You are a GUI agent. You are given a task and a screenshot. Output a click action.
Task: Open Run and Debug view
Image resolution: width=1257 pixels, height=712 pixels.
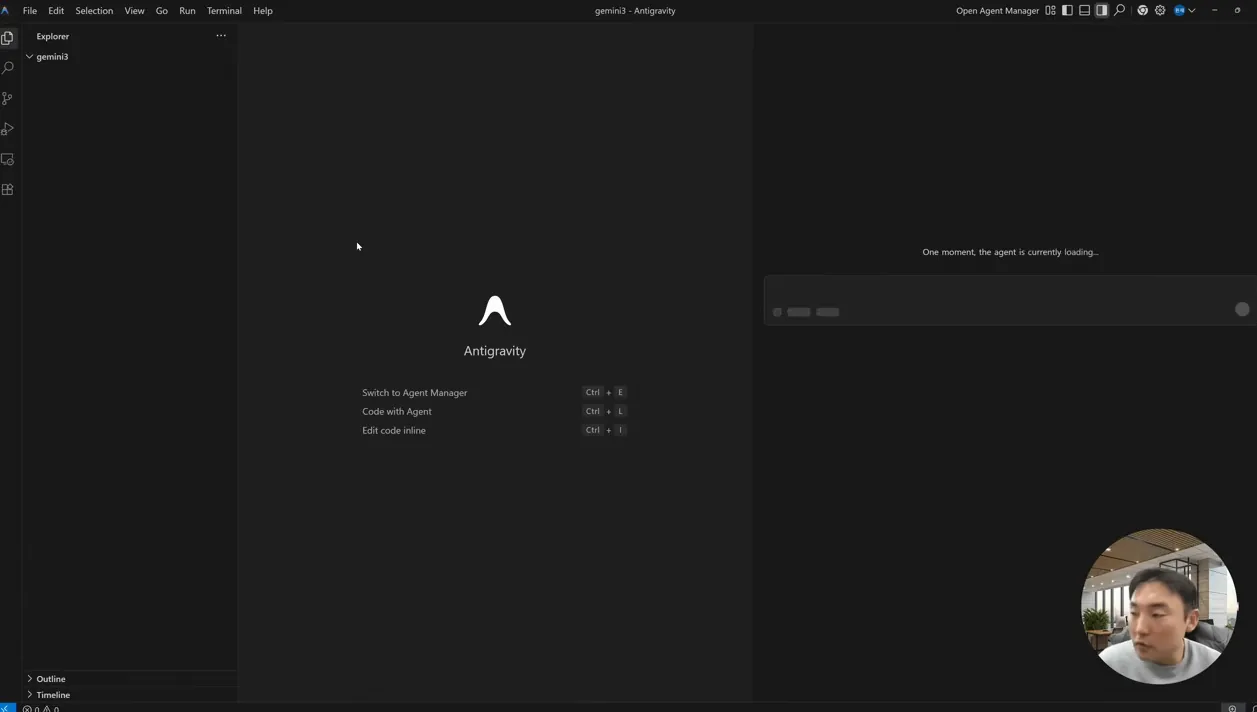tap(8, 129)
